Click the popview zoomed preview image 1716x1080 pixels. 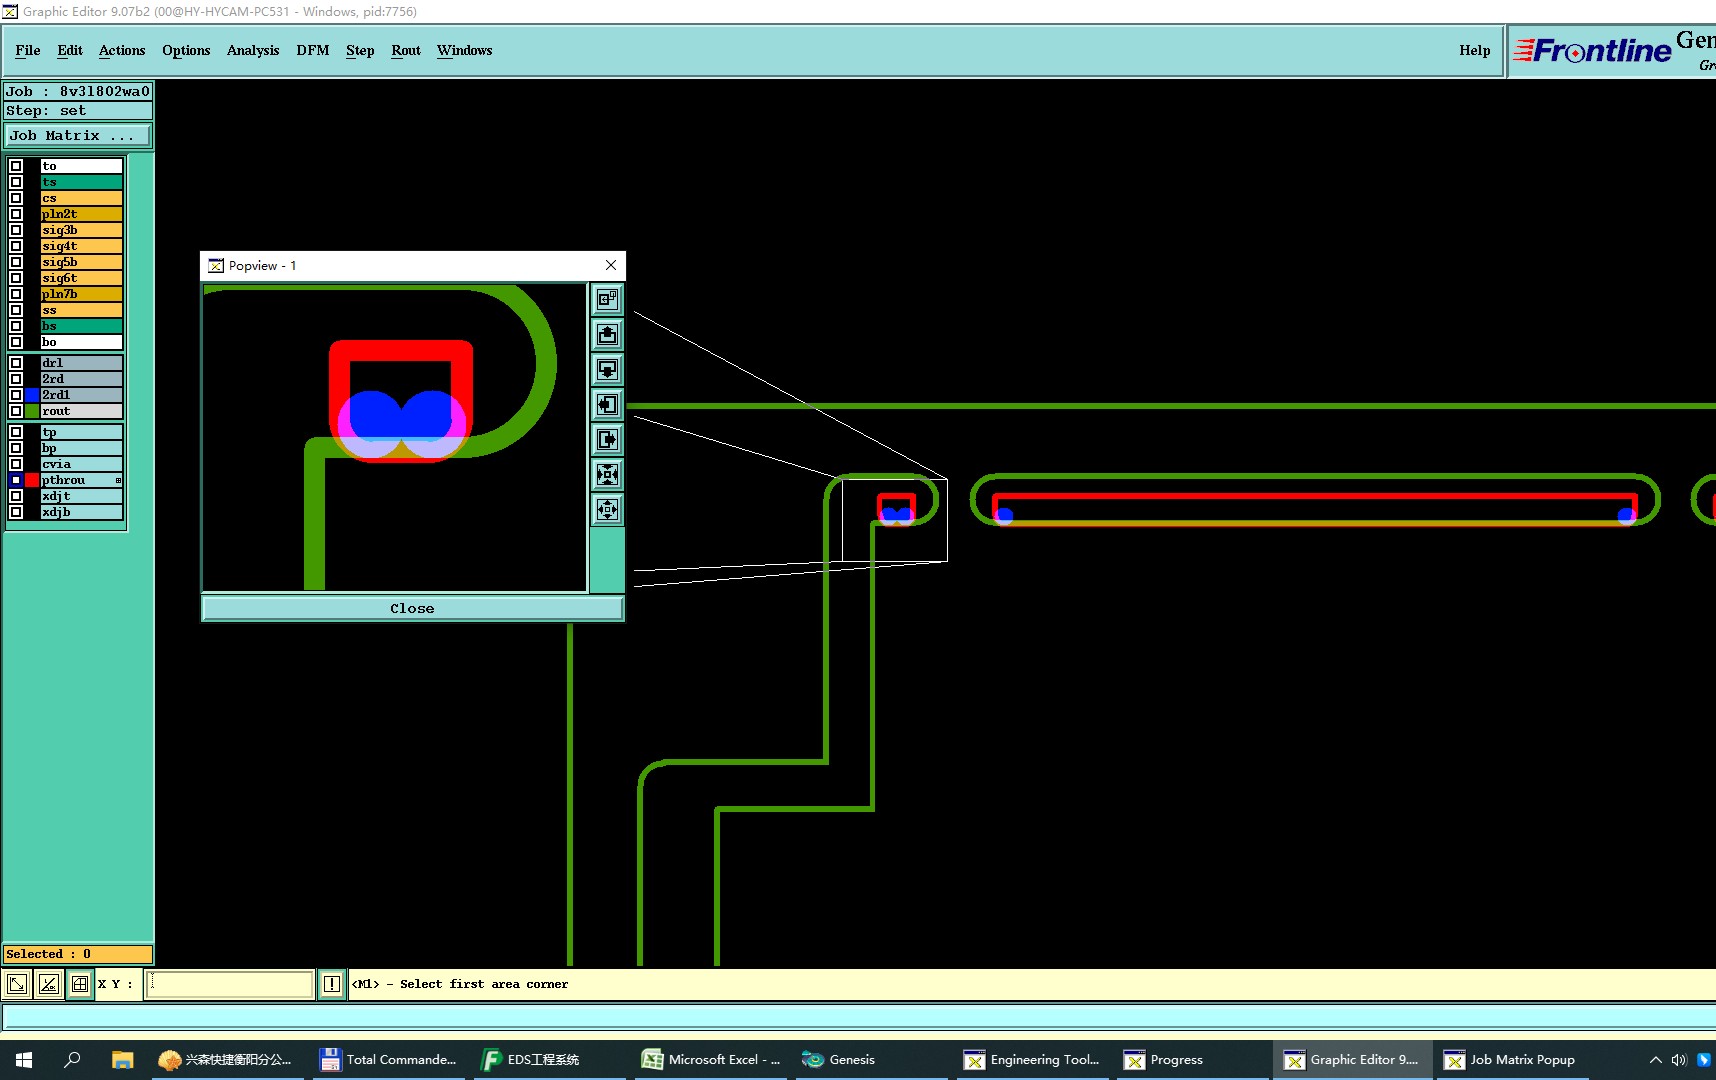coord(395,438)
